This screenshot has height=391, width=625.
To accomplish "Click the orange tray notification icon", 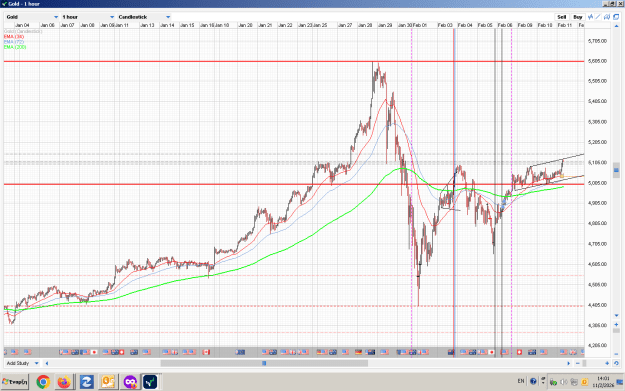I will click(x=584, y=382).
